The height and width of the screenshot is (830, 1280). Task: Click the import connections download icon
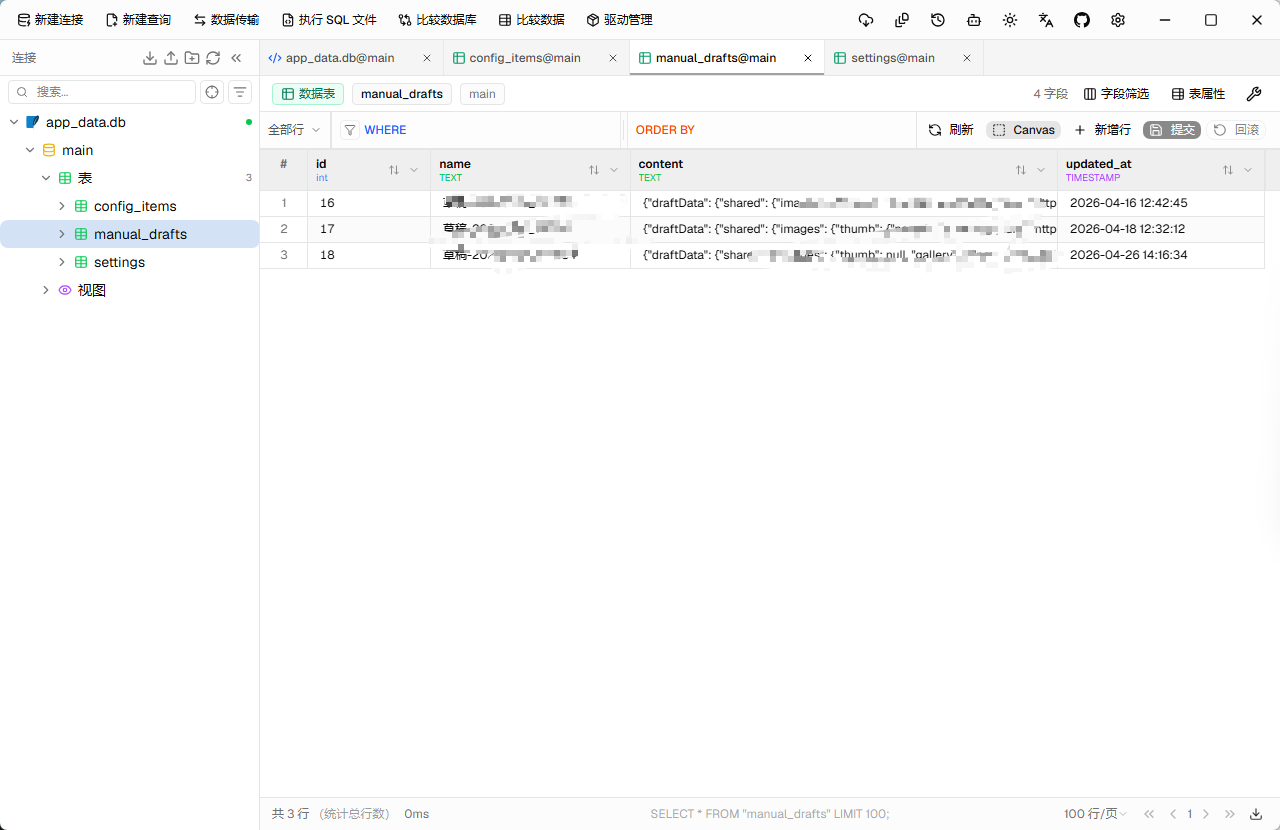coord(150,58)
